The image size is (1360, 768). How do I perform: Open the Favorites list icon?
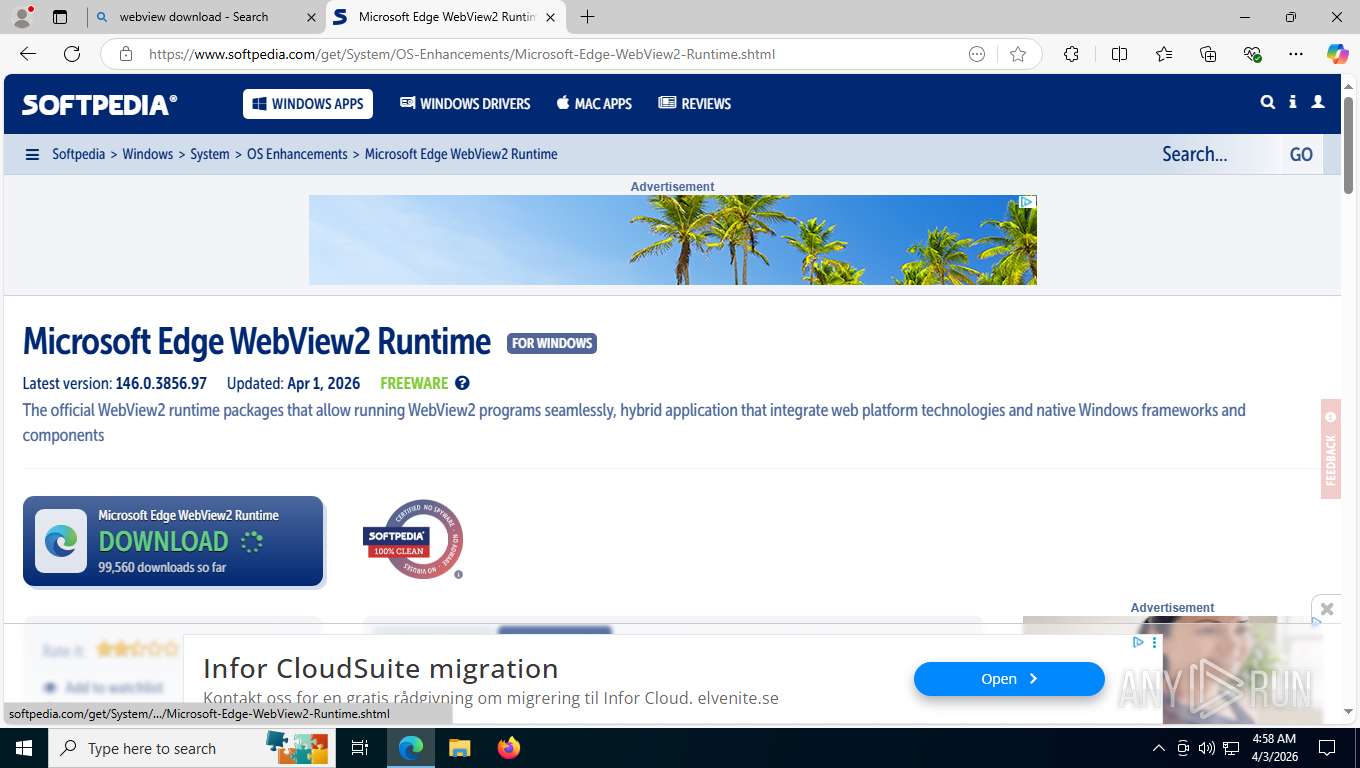pos(1164,54)
